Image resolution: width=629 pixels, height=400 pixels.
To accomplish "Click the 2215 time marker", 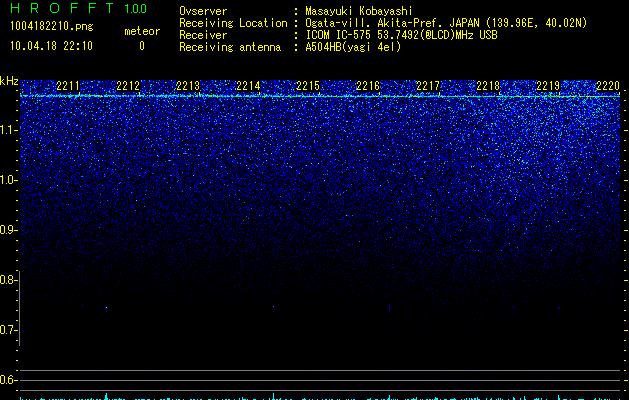I will coord(308,86).
